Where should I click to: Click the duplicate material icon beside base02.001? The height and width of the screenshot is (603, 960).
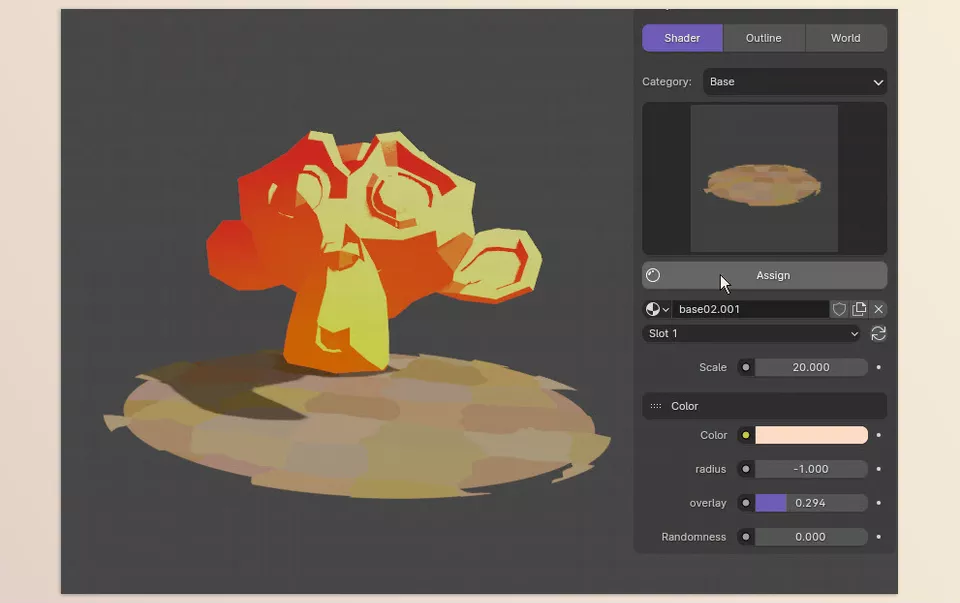[x=858, y=309]
